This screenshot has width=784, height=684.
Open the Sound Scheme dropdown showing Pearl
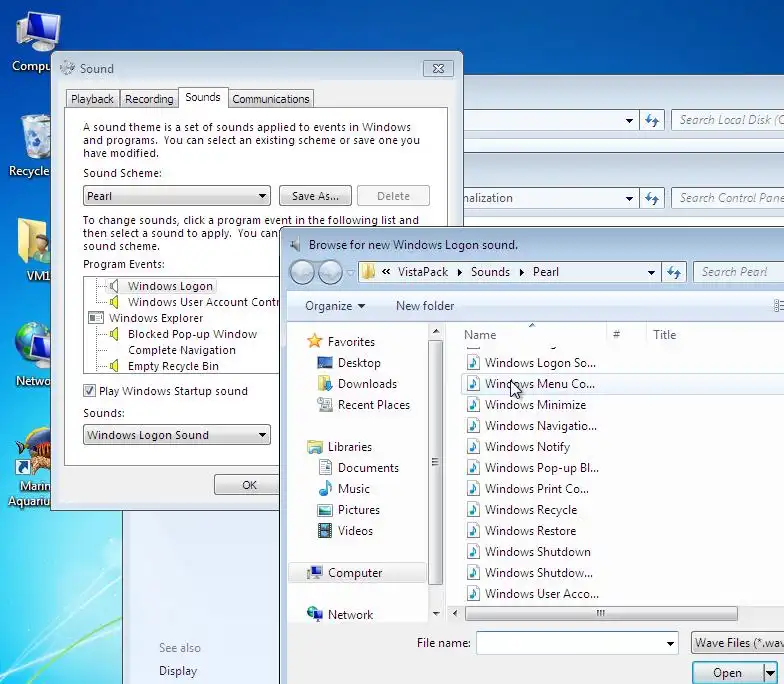coord(176,196)
